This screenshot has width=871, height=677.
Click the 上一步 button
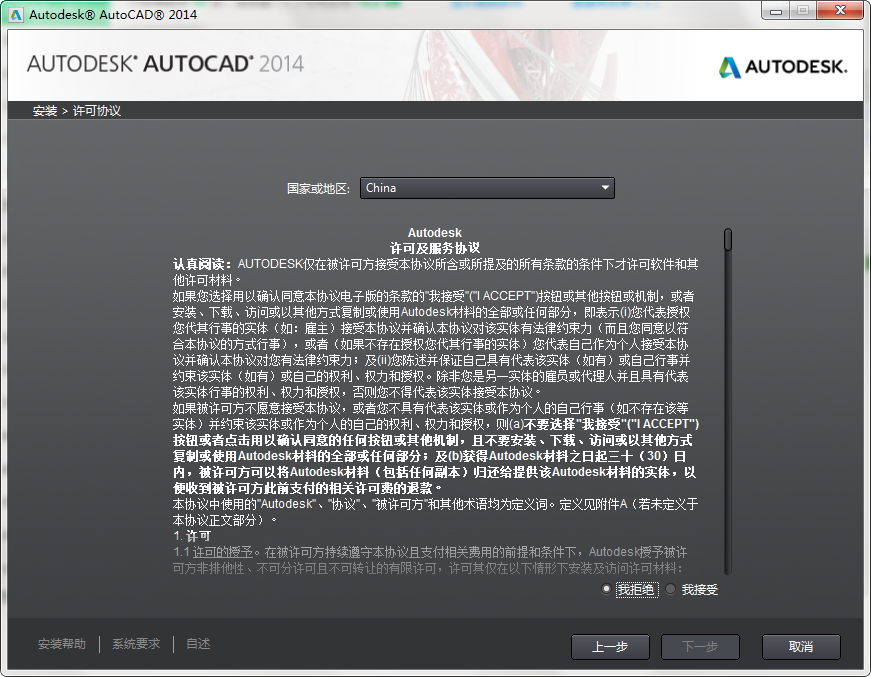(610, 647)
